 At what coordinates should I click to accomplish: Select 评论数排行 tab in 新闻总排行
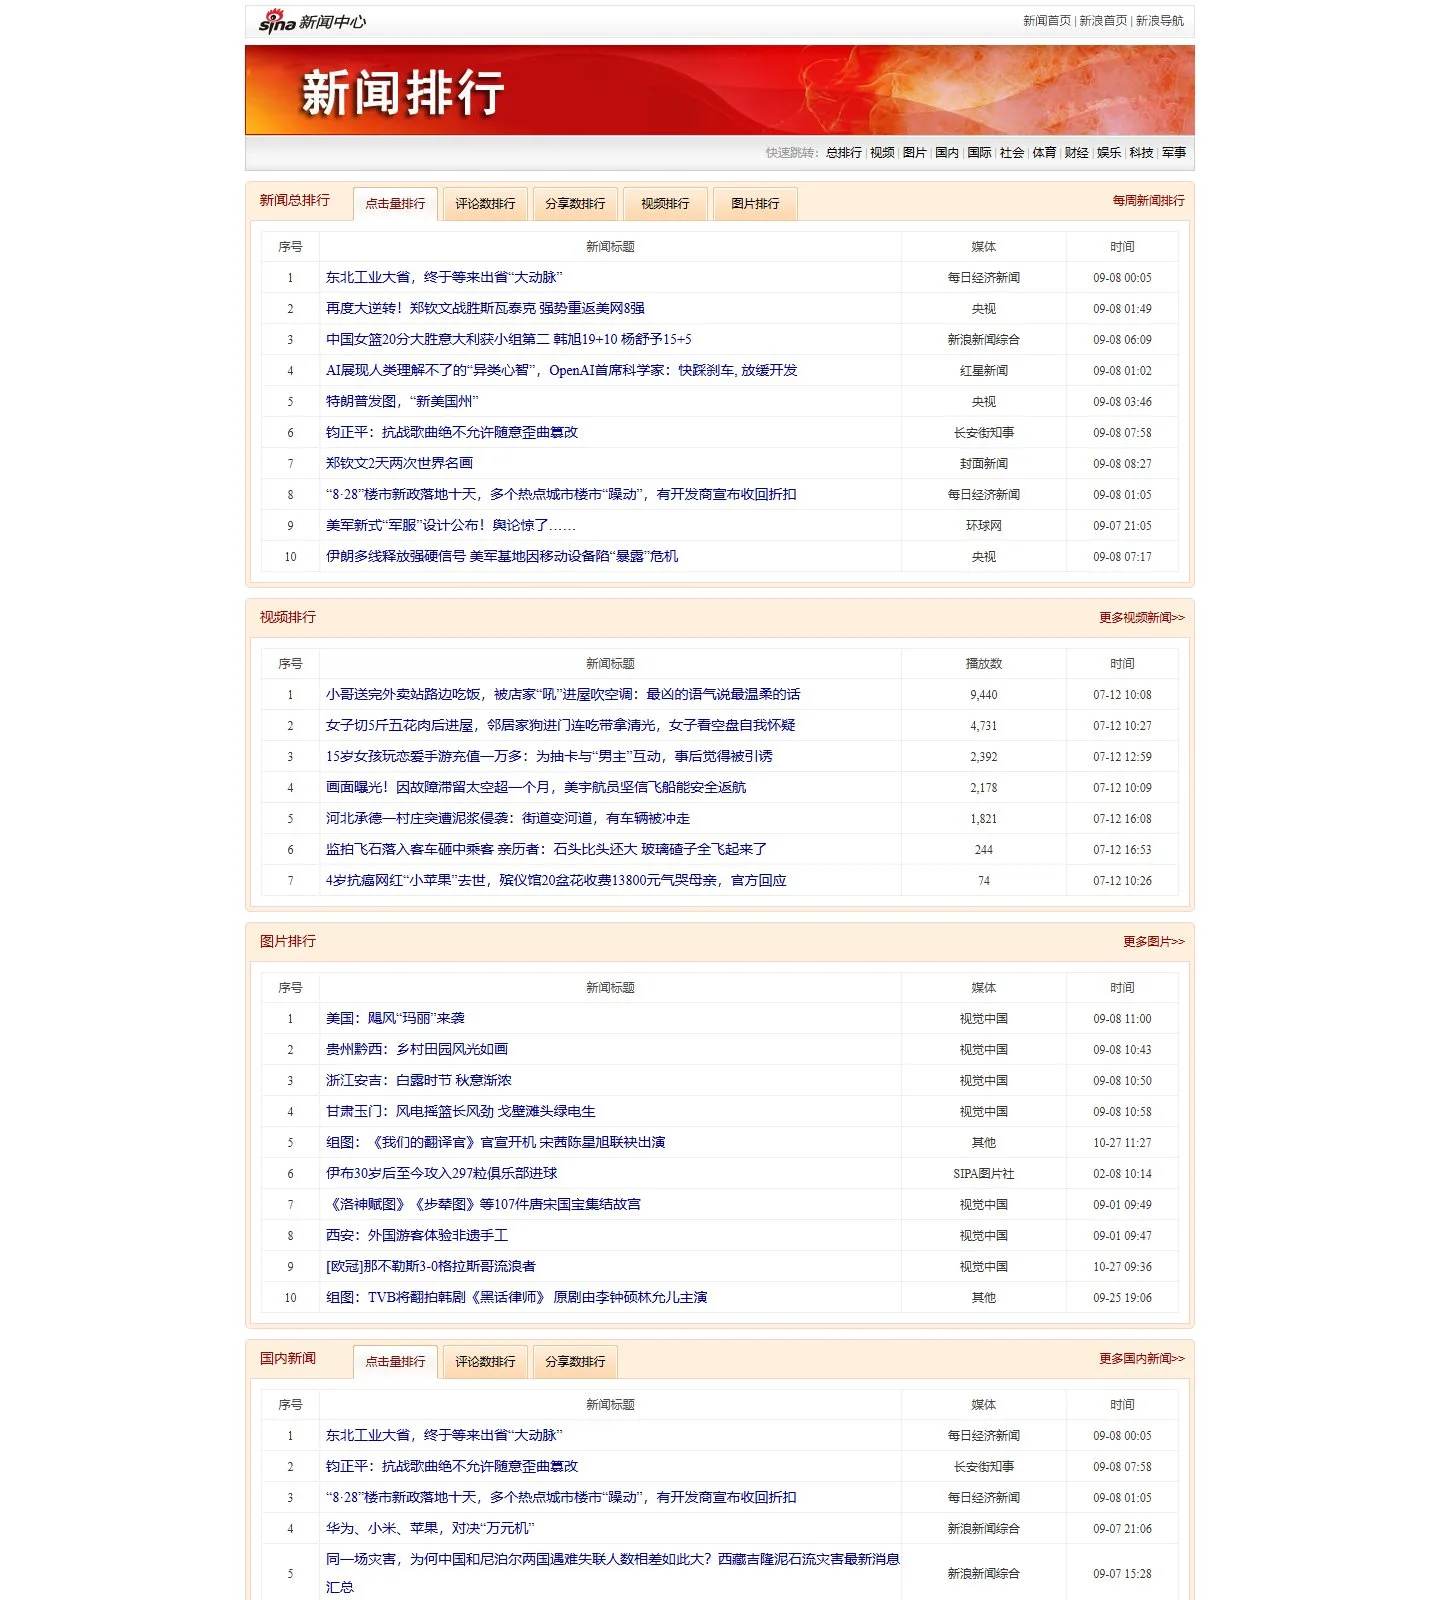coord(485,204)
